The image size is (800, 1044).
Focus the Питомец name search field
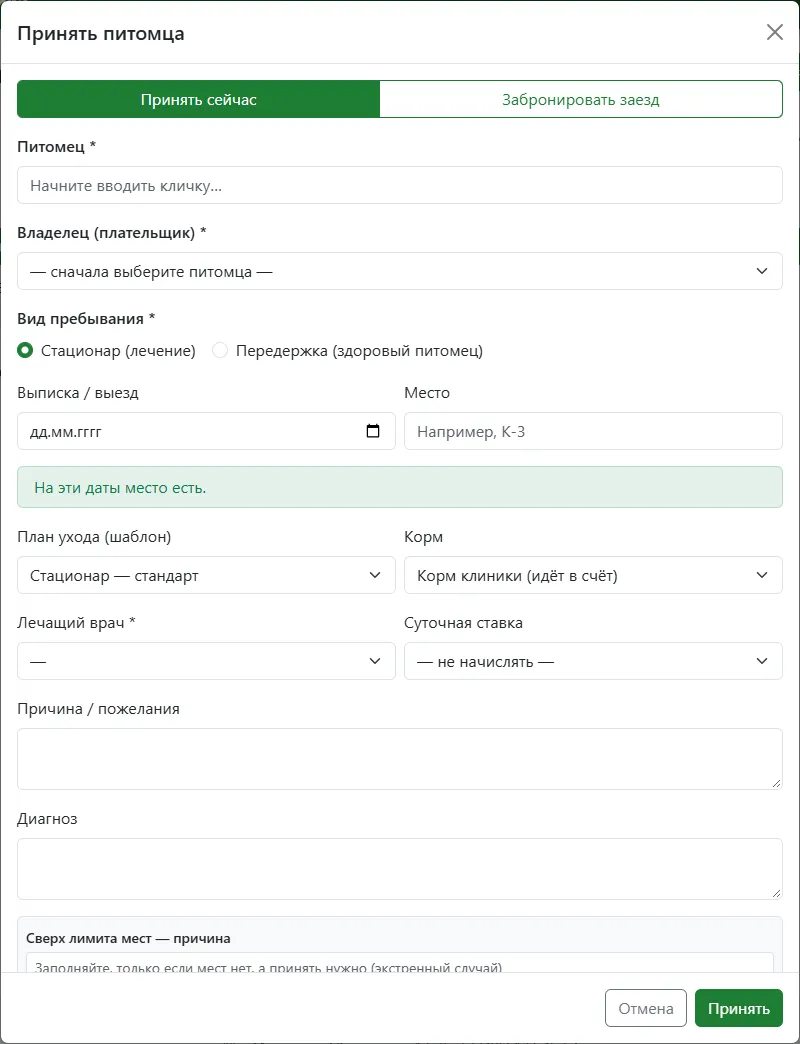(399, 185)
